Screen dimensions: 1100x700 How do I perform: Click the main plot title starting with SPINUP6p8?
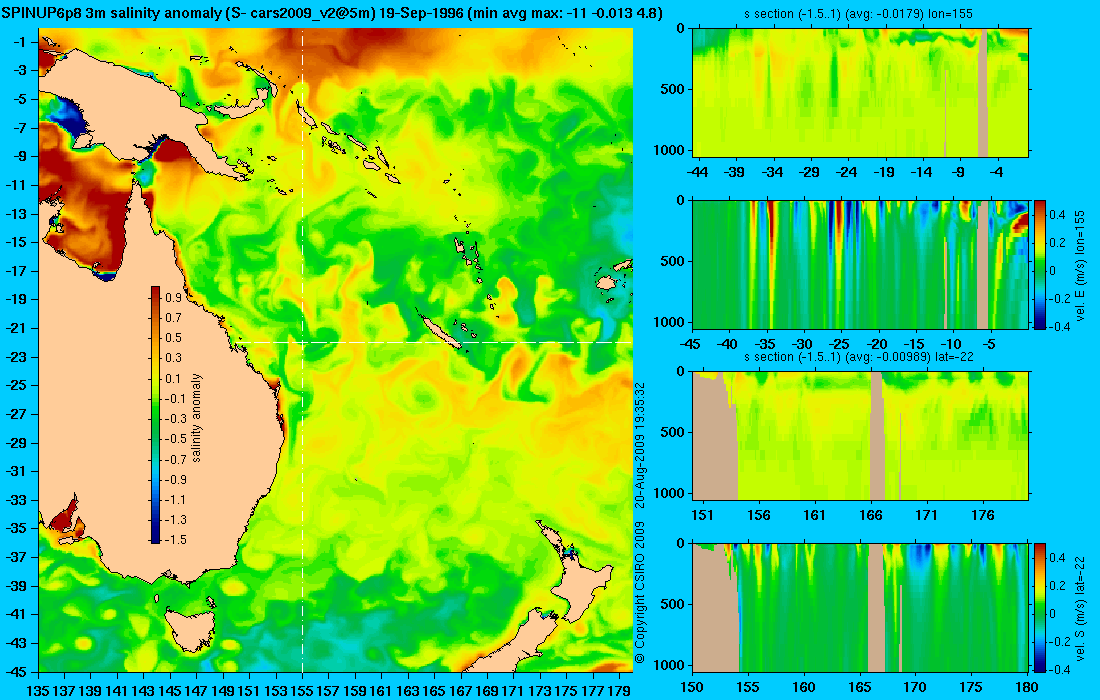pyautogui.click(x=332, y=13)
